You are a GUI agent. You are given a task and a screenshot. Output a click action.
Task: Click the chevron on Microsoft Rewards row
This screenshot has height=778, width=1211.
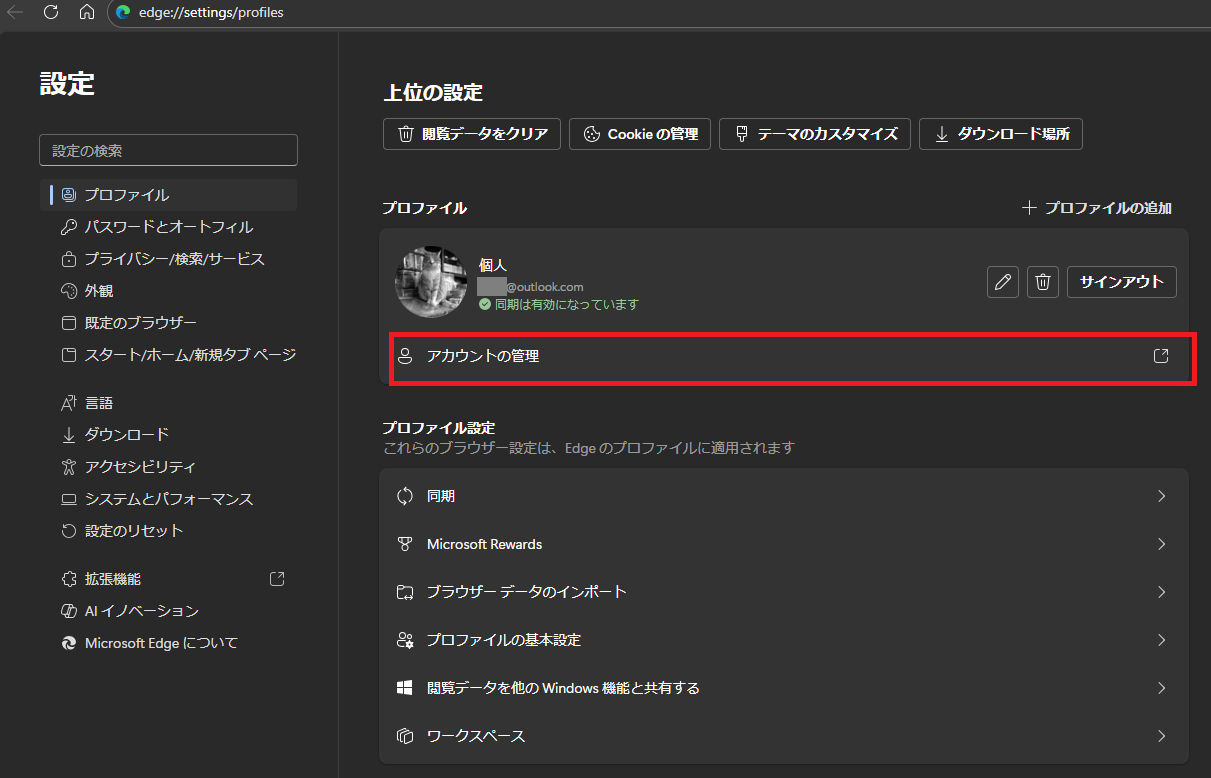1161,544
